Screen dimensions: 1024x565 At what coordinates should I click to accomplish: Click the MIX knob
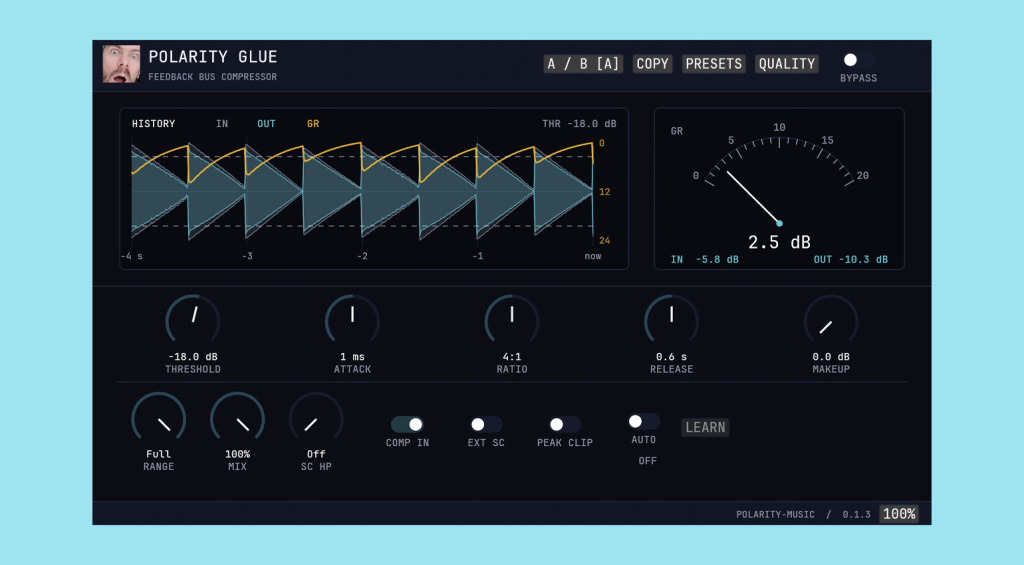(x=237, y=418)
